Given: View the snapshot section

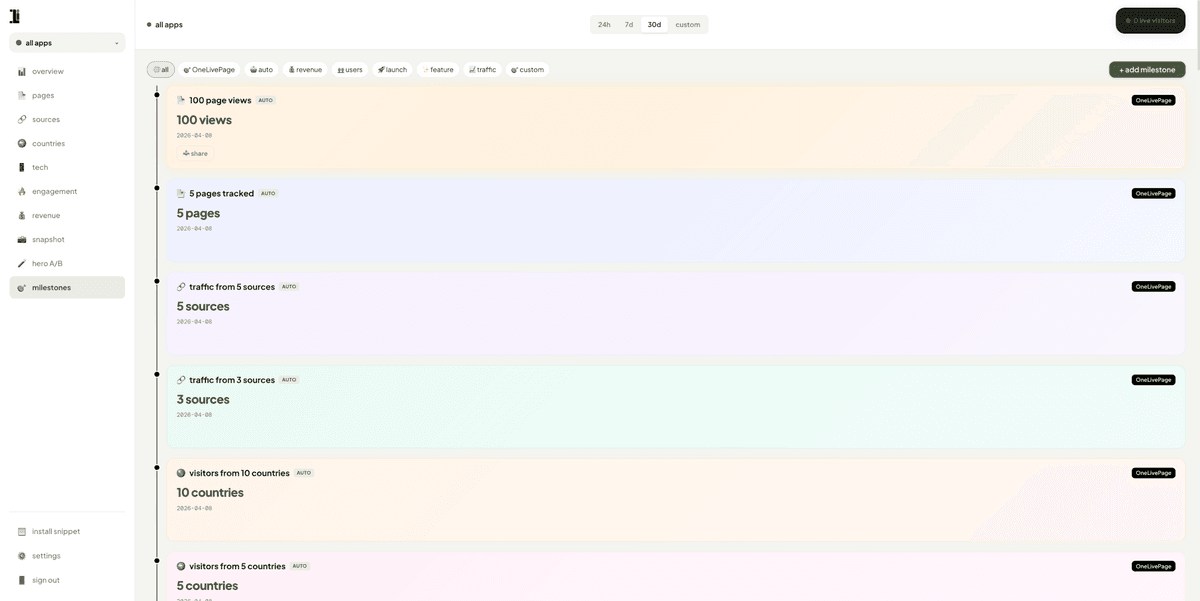Looking at the screenshot, I should (47, 239).
